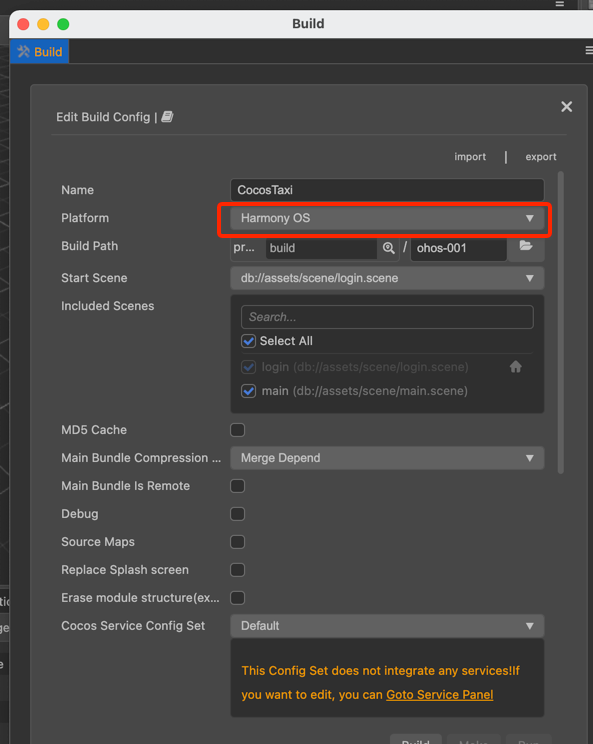Click the Platform dropdown arrow

pos(529,218)
